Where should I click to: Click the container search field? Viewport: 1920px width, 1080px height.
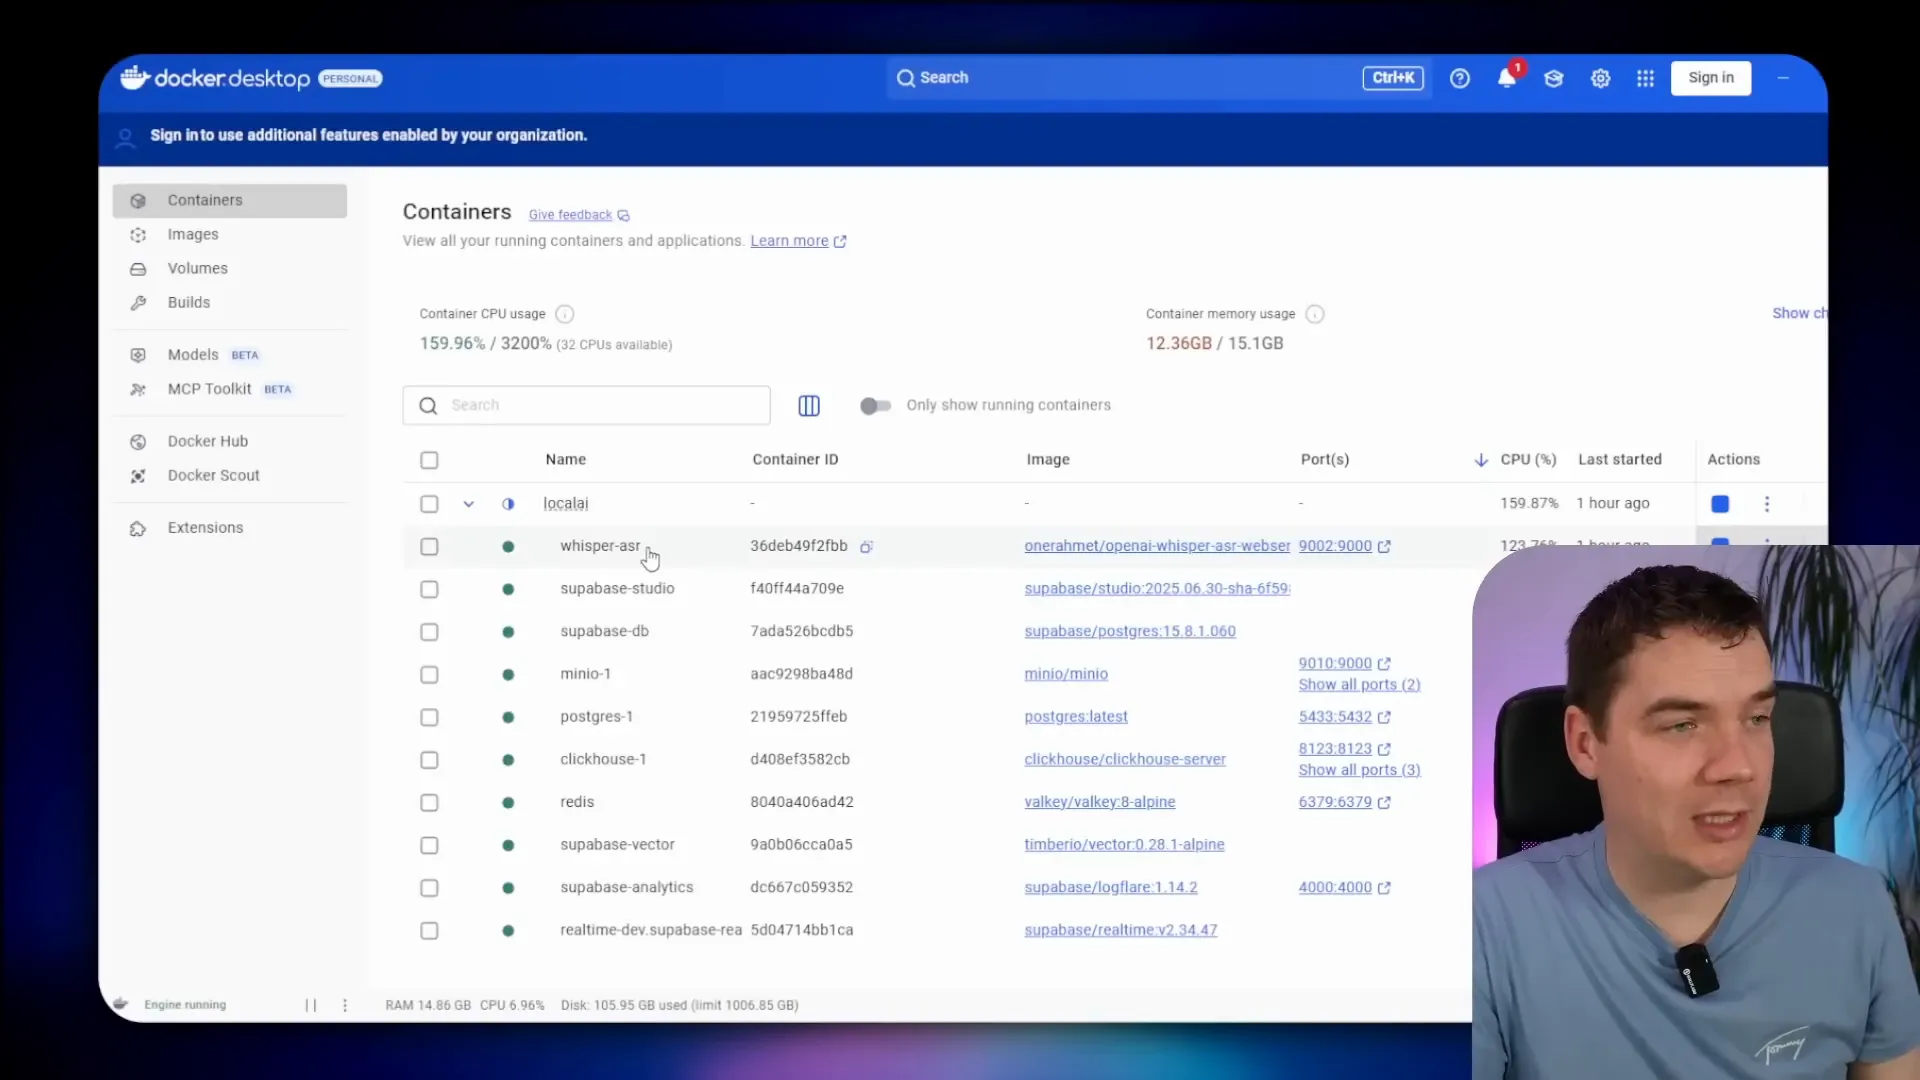click(587, 405)
